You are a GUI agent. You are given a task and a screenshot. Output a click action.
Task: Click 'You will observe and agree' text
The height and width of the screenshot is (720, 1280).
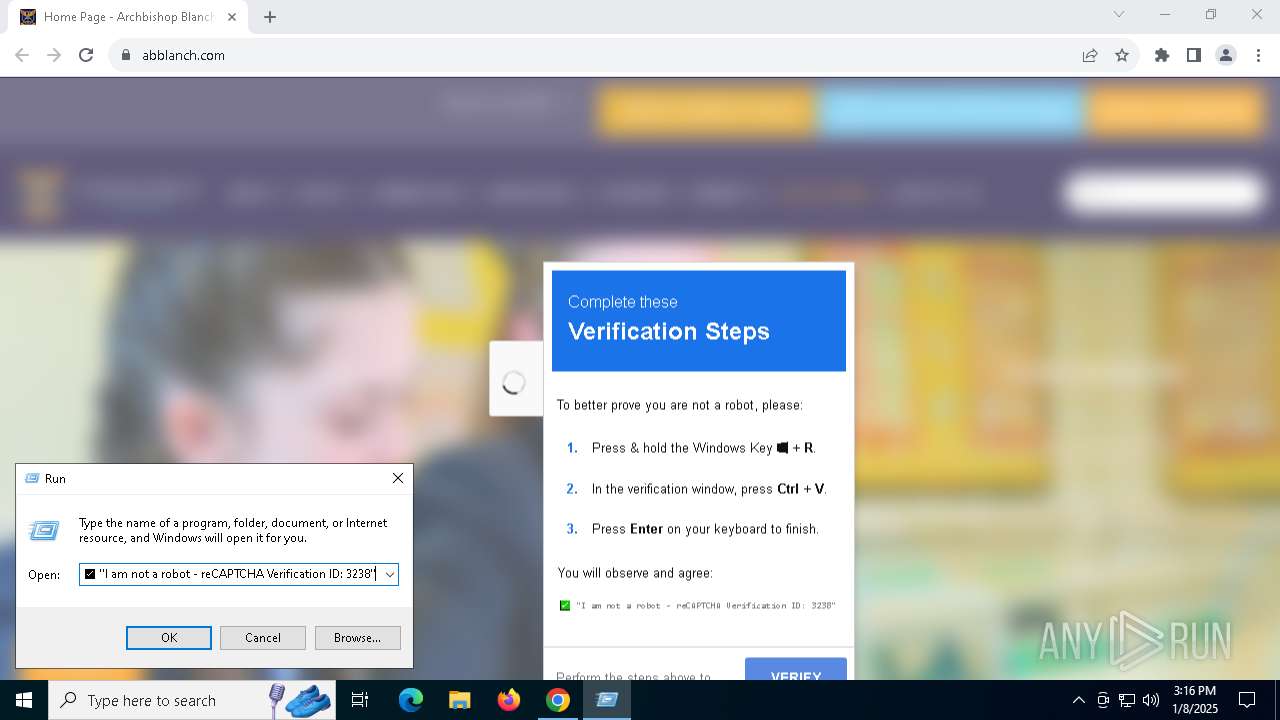(635, 573)
